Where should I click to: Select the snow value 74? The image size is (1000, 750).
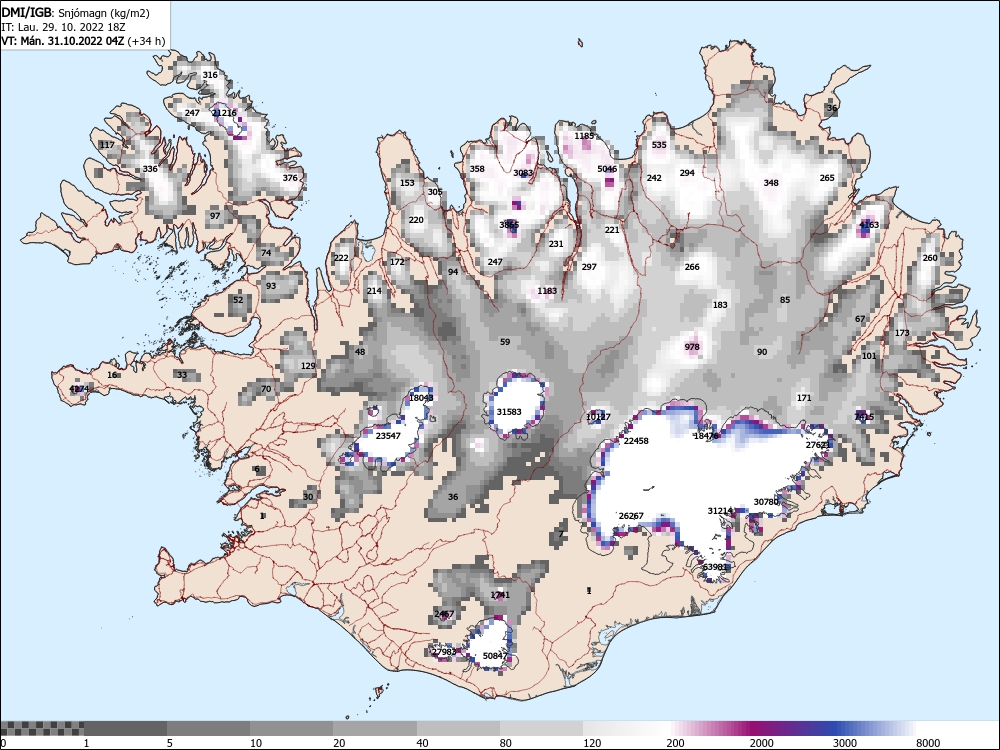coord(266,253)
